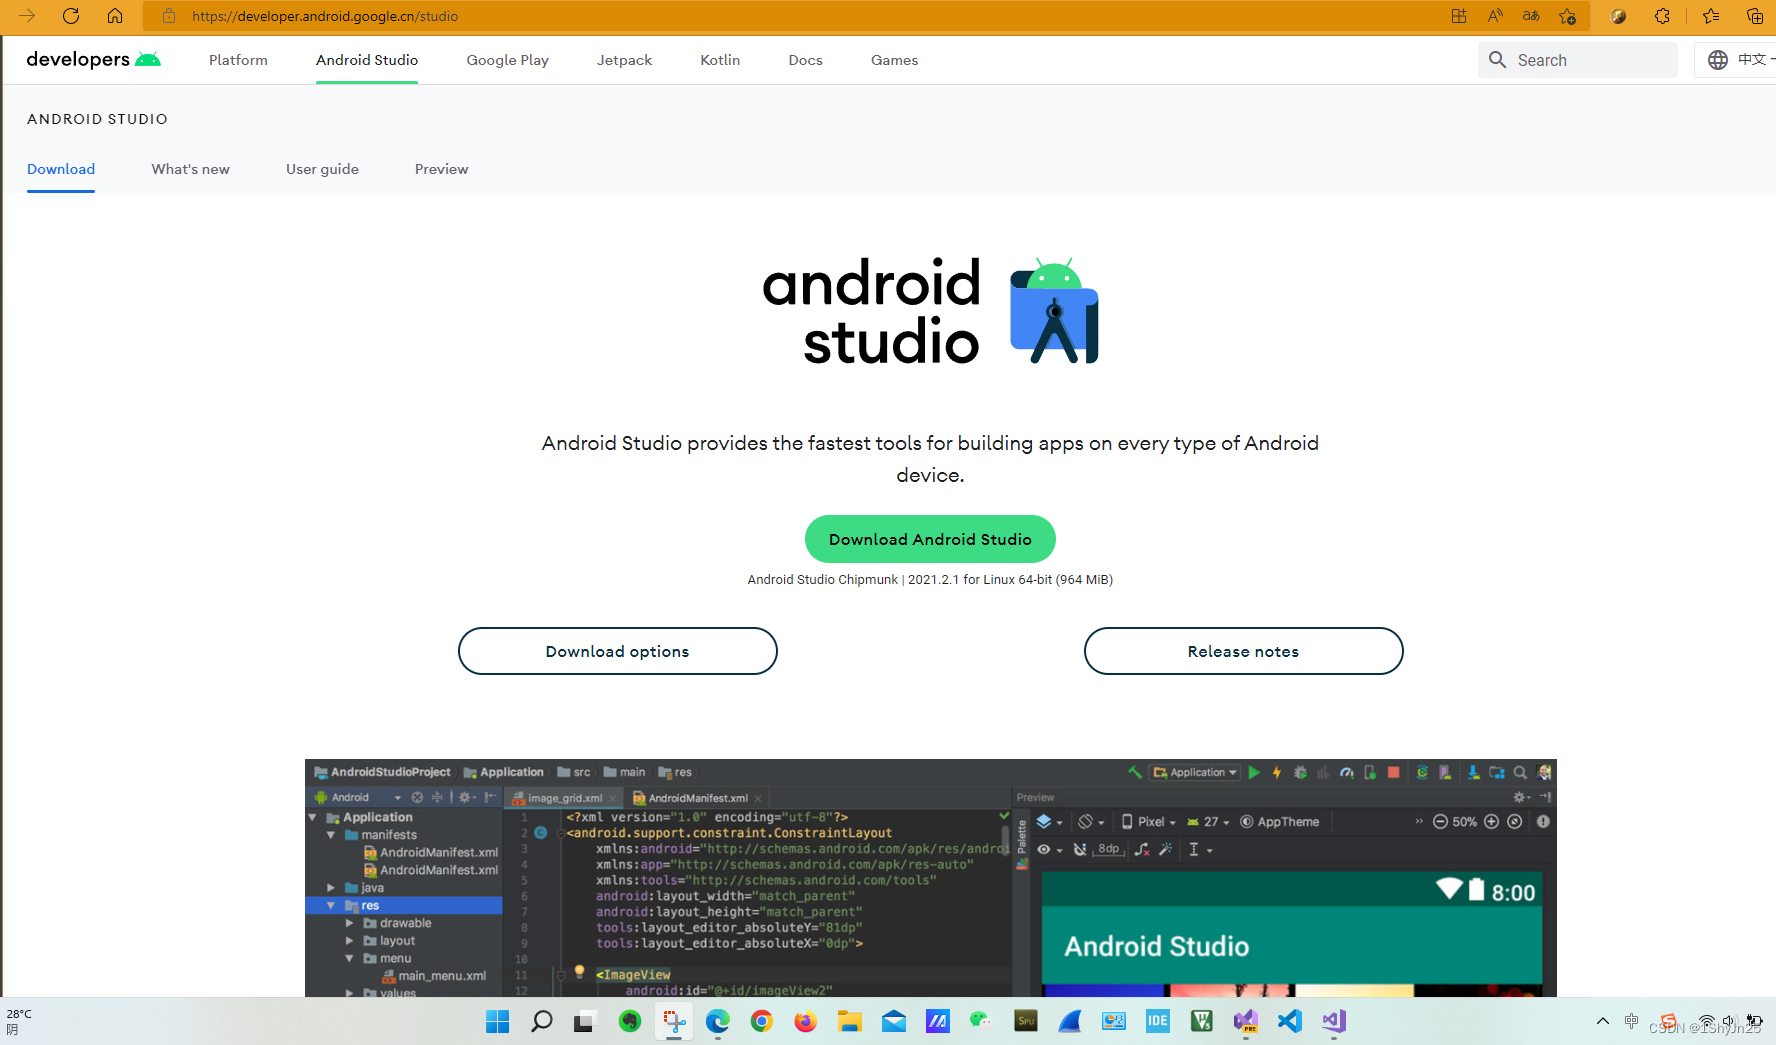This screenshot has height=1045, width=1776.
Task: Open the Pixel device dropdown in Preview
Action: coord(1150,821)
